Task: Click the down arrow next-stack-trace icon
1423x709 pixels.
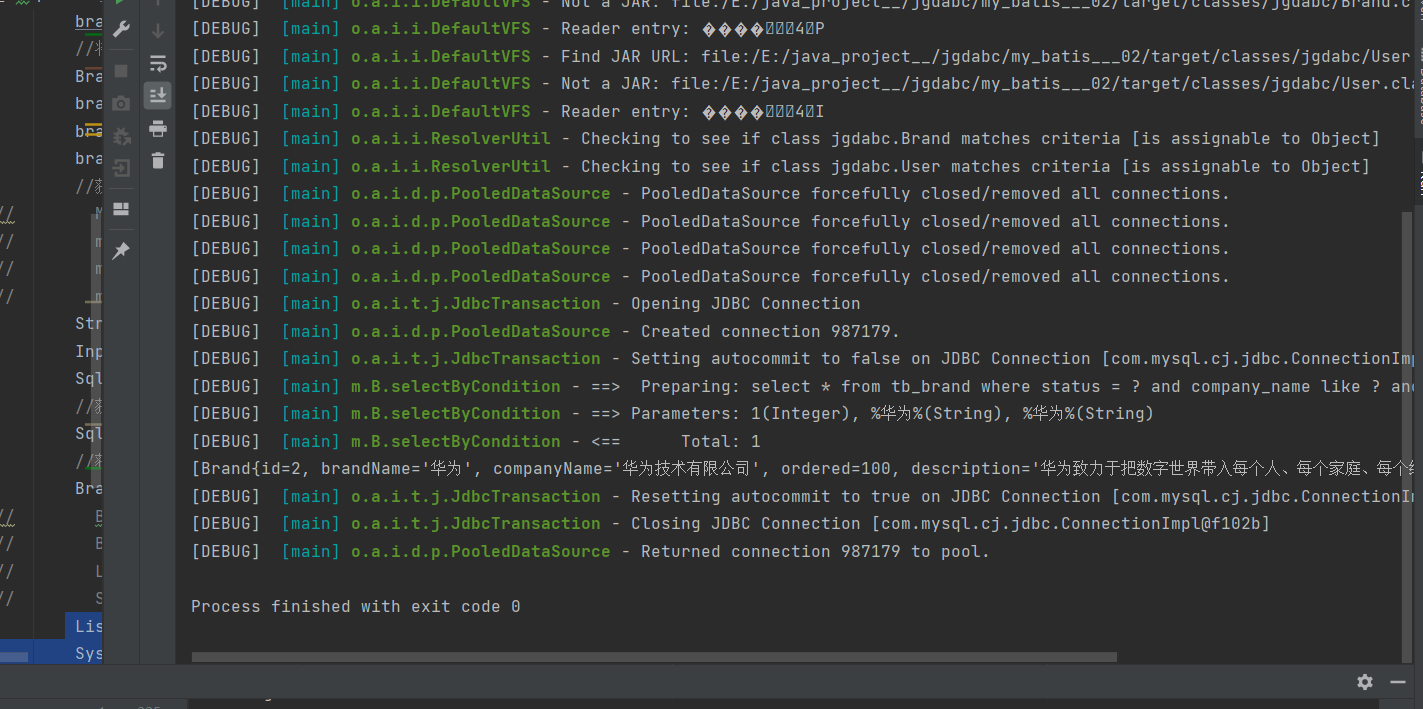Action: 158,31
